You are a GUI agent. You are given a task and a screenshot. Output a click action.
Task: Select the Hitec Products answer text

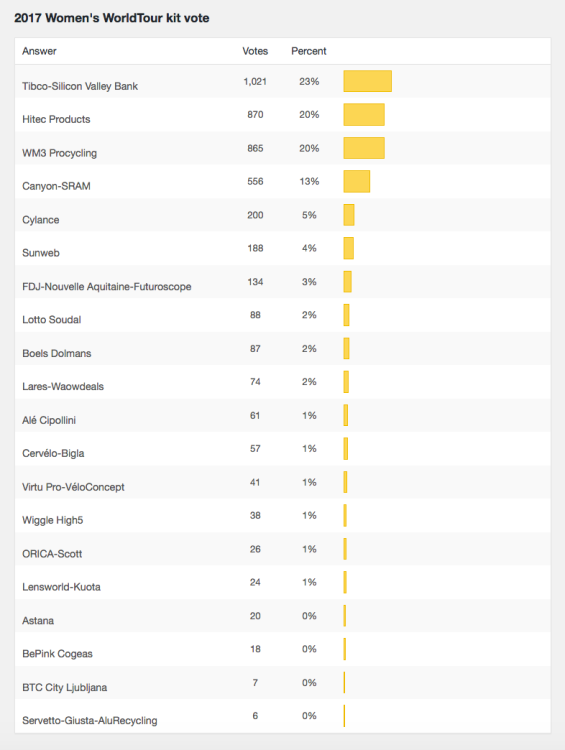click(56, 119)
